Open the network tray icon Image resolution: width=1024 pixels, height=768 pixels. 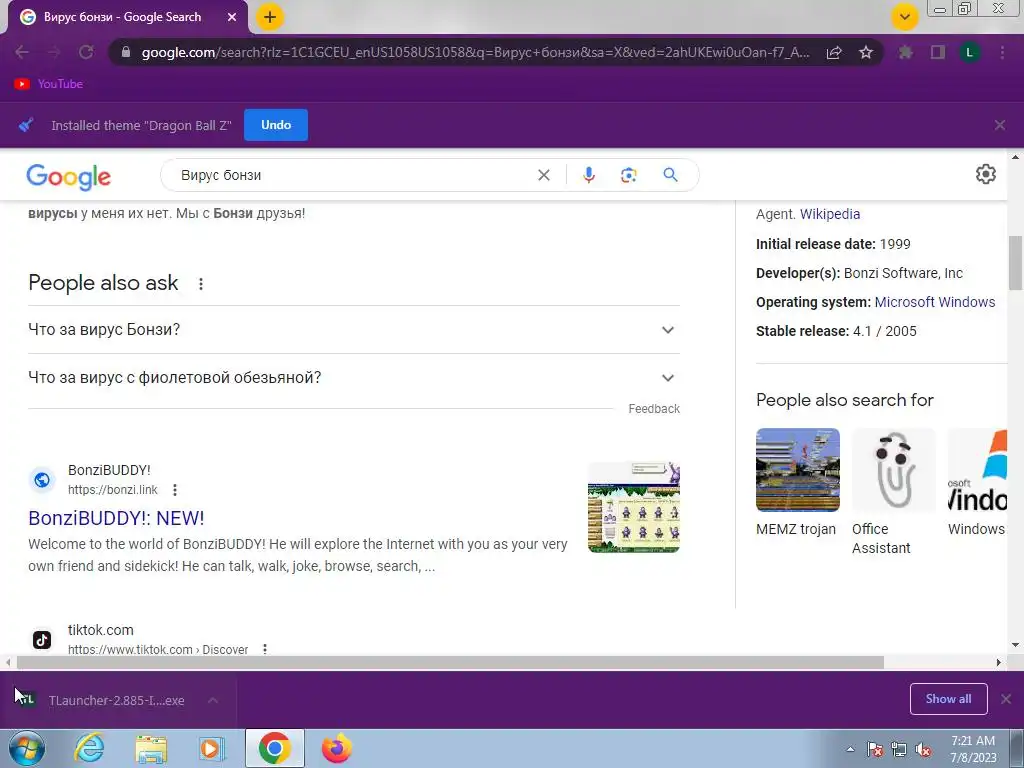pyautogui.click(x=899, y=750)
